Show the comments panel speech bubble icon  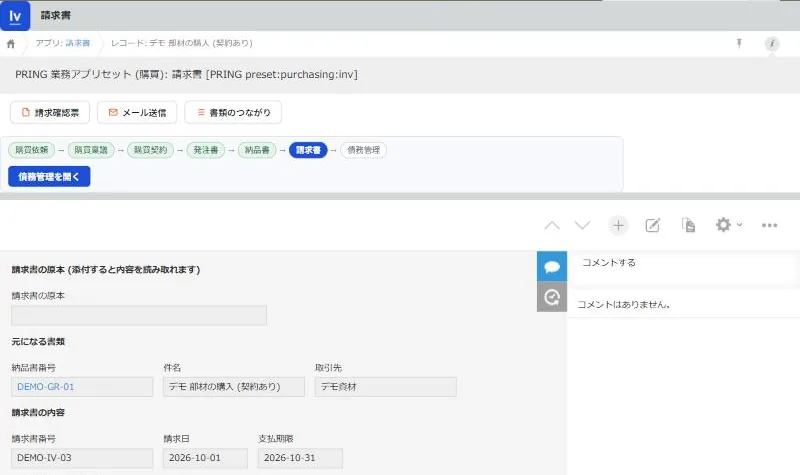coord(552,266)
